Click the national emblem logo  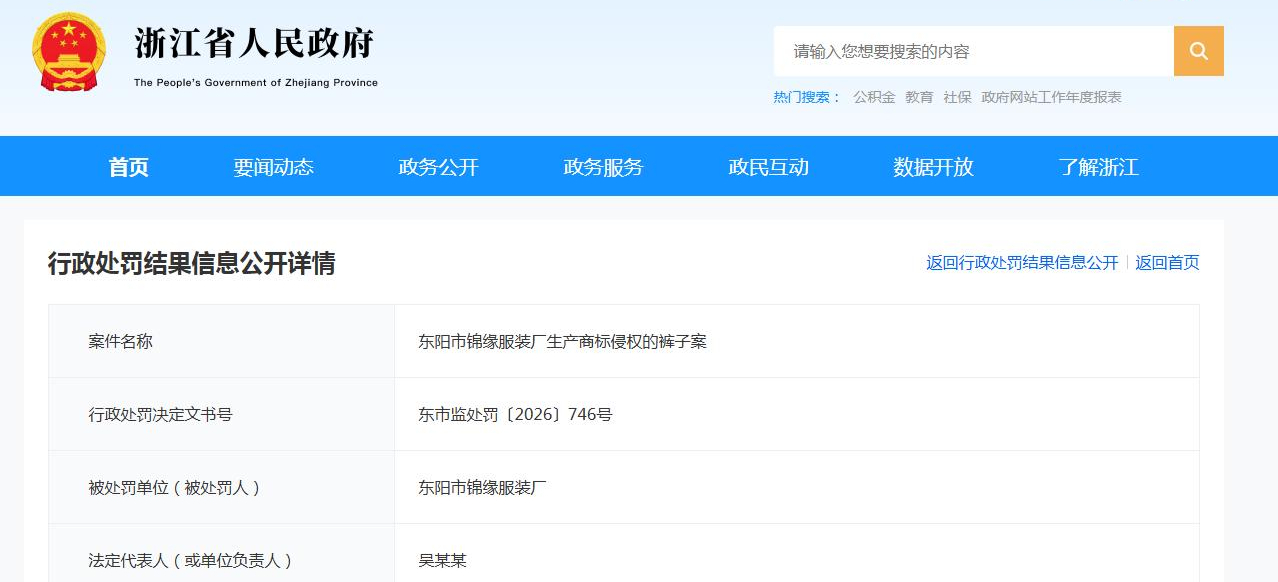pyautogui.click(x=68, y=51)
